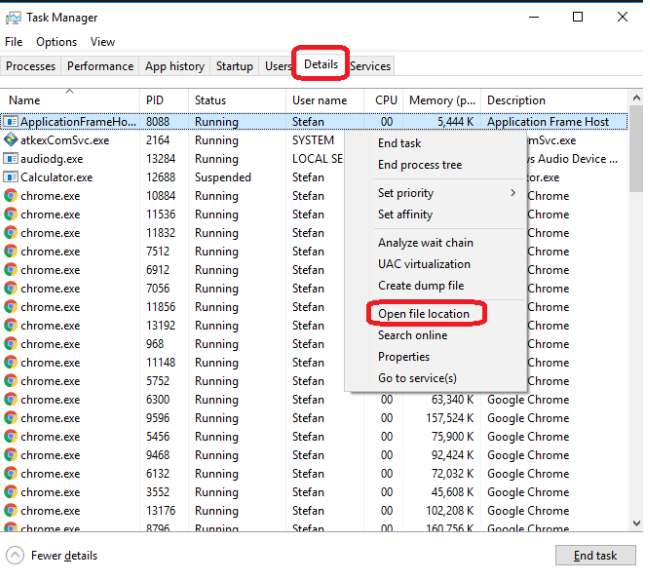Screen dimensions: 650x573
Task: Click the ApplicationFrameHost process icon
Action: (x=11, y=122)
